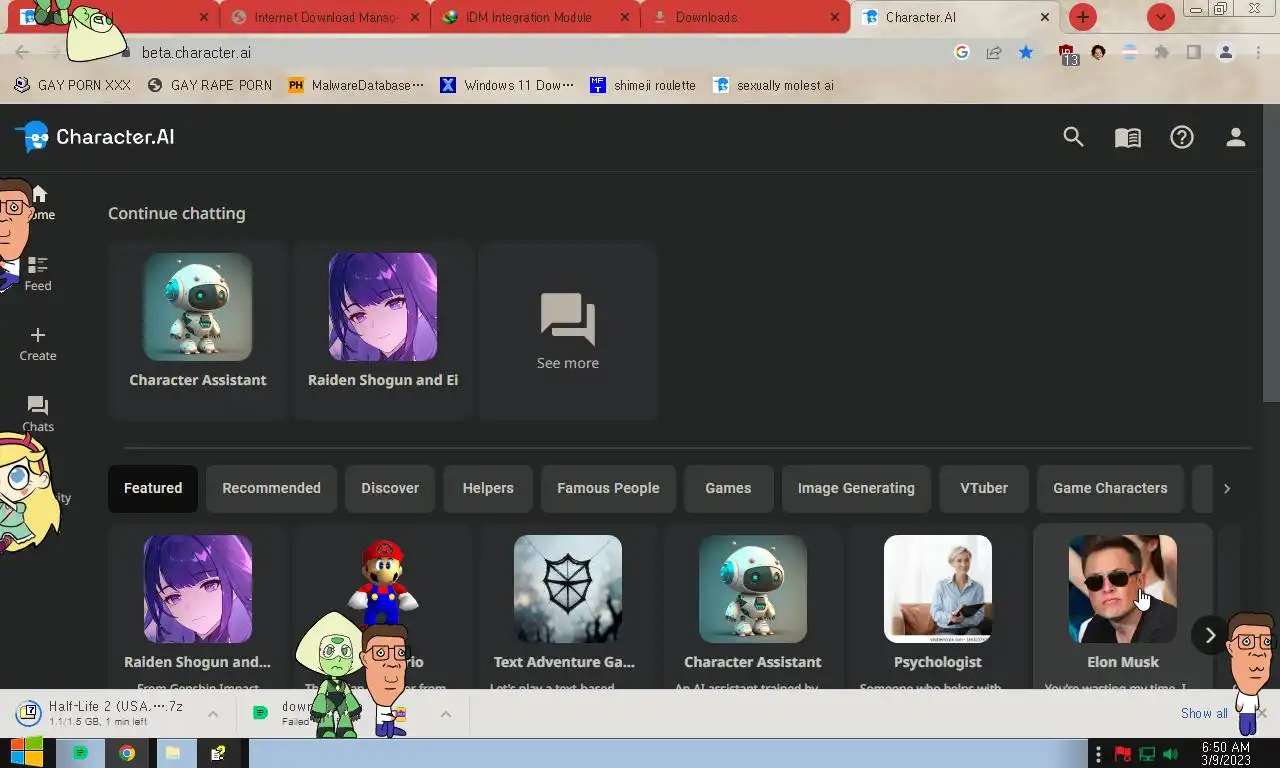Open Chats in the left sidebar
The height and width of the screenshot is (768, 1280).
(x=38, y=414)
